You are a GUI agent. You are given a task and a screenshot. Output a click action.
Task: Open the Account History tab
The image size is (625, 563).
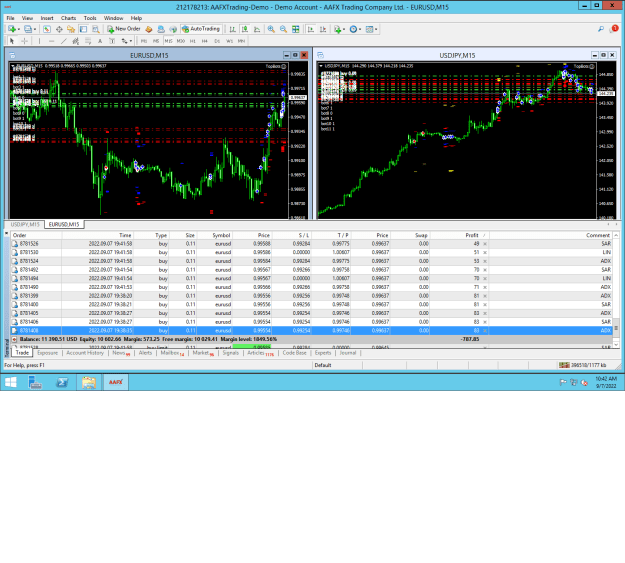coord(85,353)
